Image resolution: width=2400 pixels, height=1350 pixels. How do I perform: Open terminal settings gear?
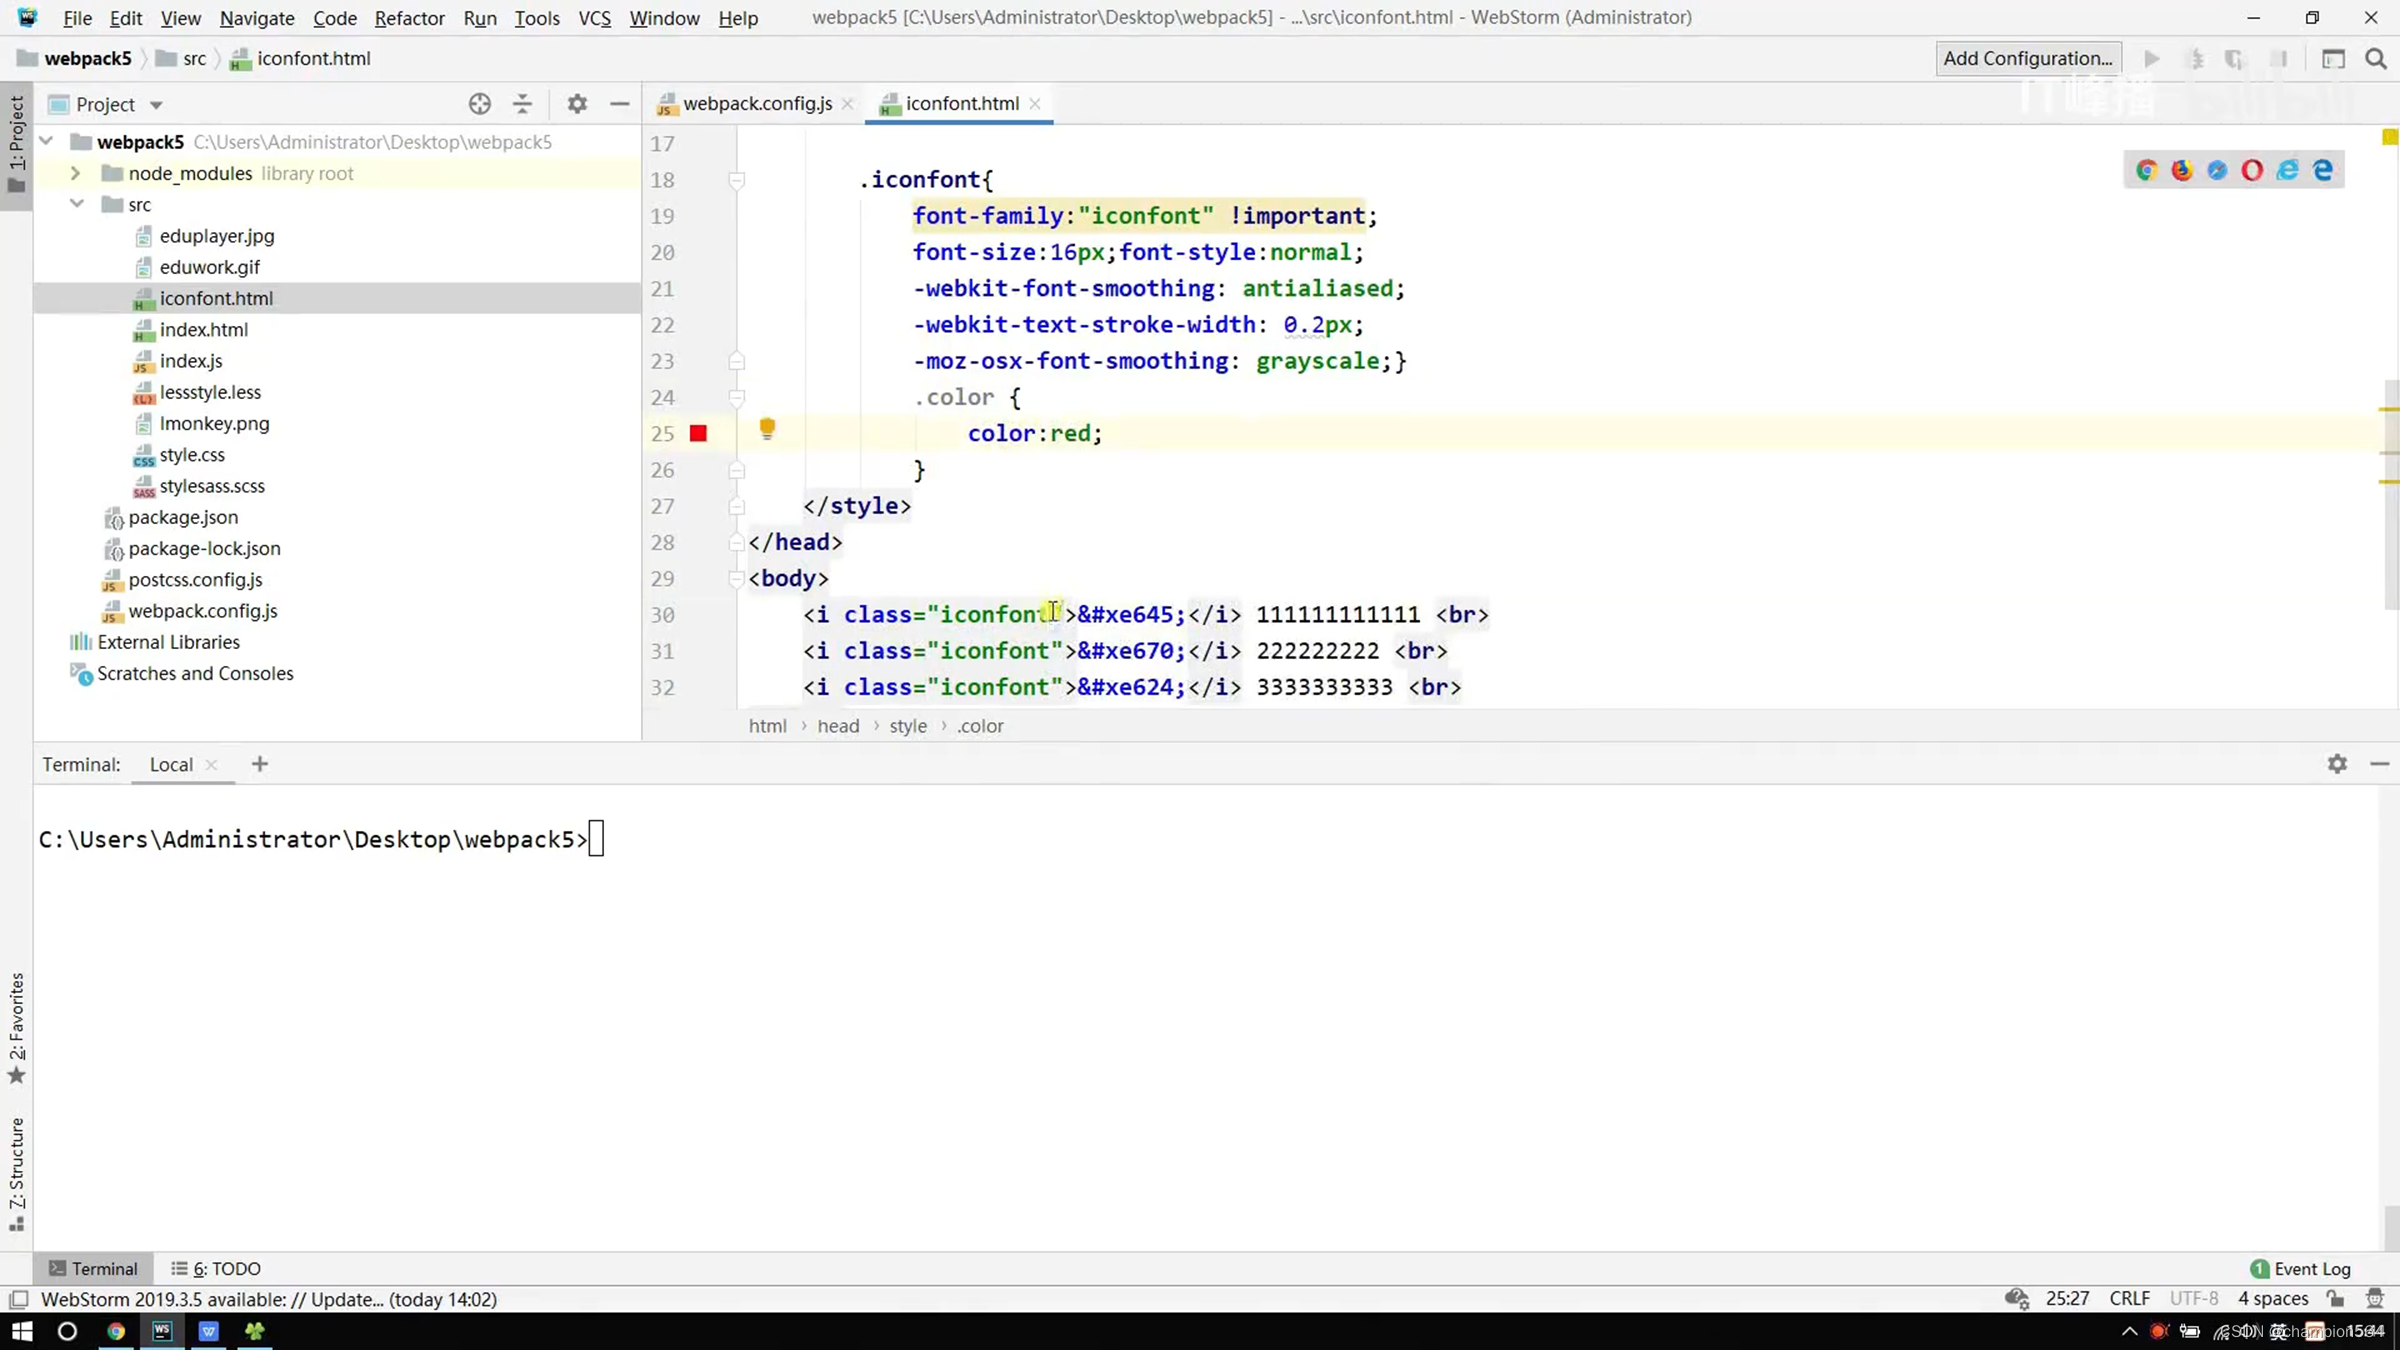(x=2337, y=764)
